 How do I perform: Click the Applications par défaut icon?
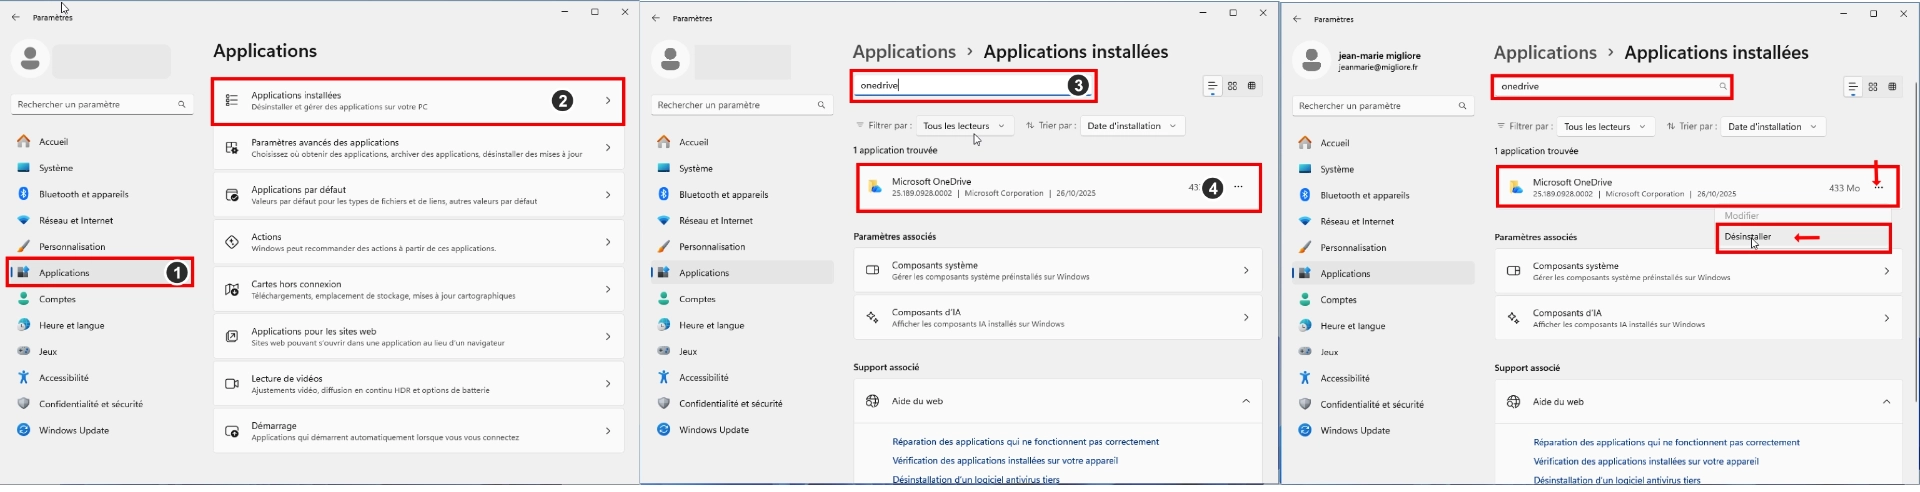point(232,195)
